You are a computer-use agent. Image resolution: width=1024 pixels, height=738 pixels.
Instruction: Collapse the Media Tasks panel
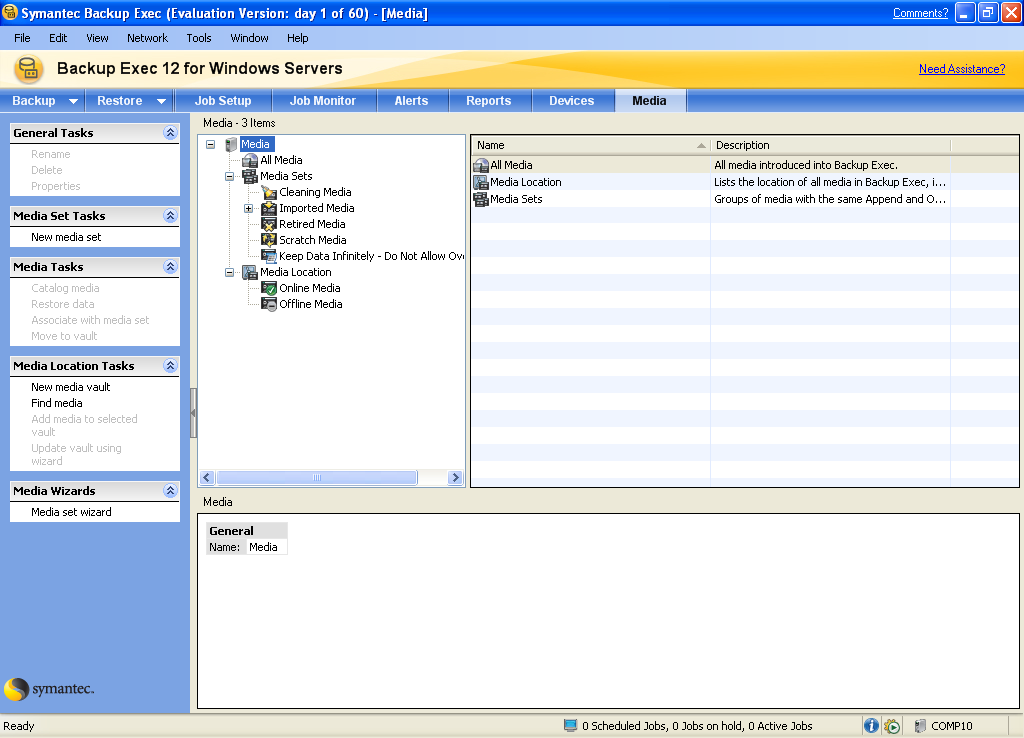click(x=170, y=266)
